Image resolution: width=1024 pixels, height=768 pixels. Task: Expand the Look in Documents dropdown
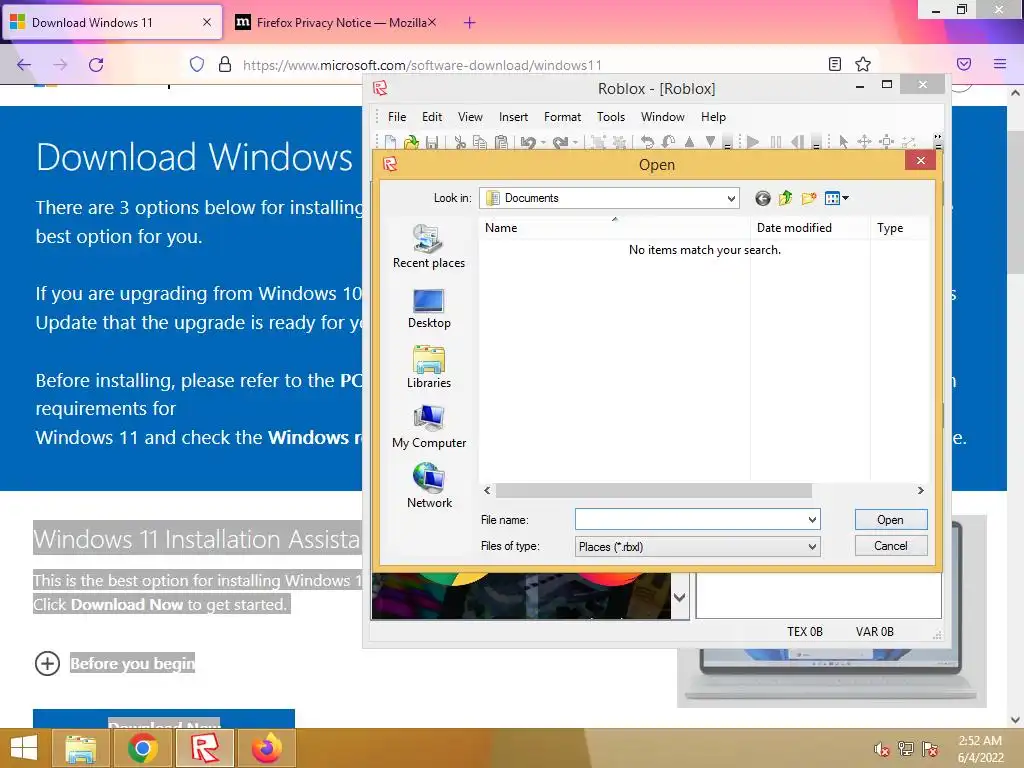[x=731, y=199]
